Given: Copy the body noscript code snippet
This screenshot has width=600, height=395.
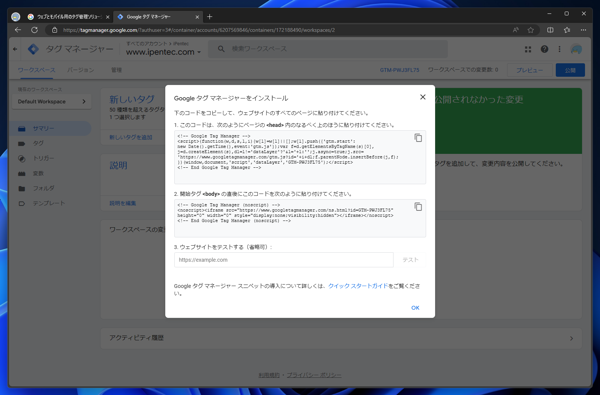Looking at the screenshot, I should pos(418,207).
